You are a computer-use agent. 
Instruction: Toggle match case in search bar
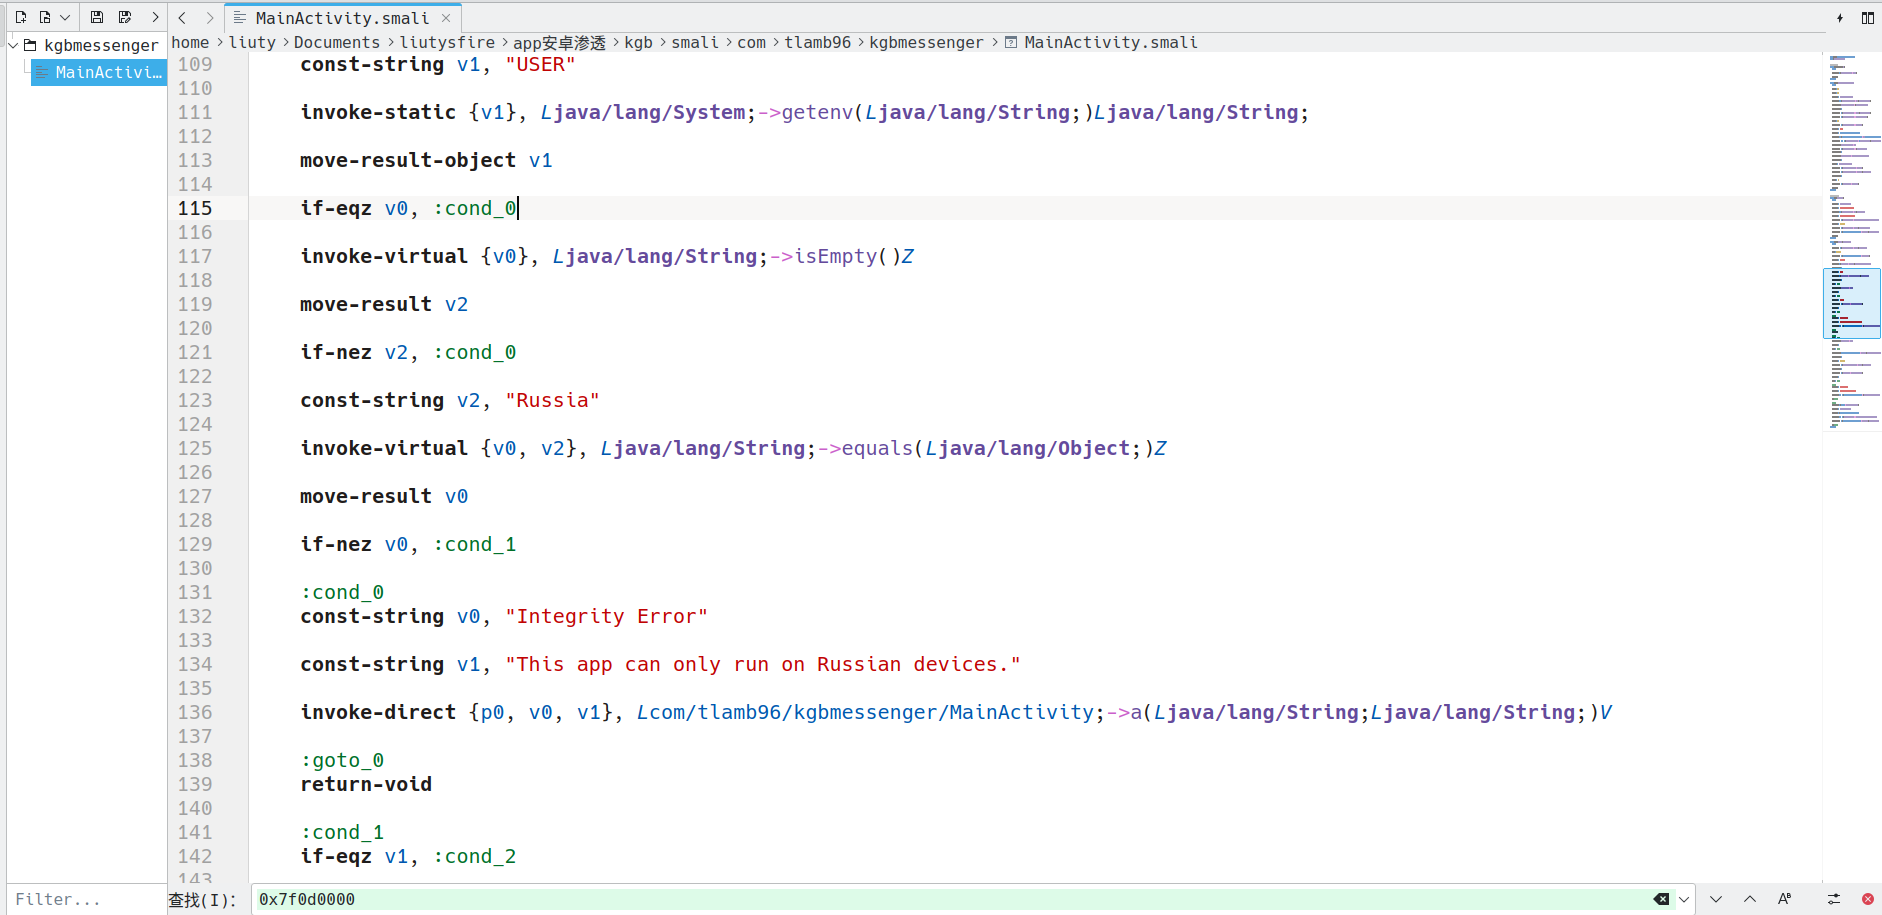pyautogui.click(x=1785, y=899)
